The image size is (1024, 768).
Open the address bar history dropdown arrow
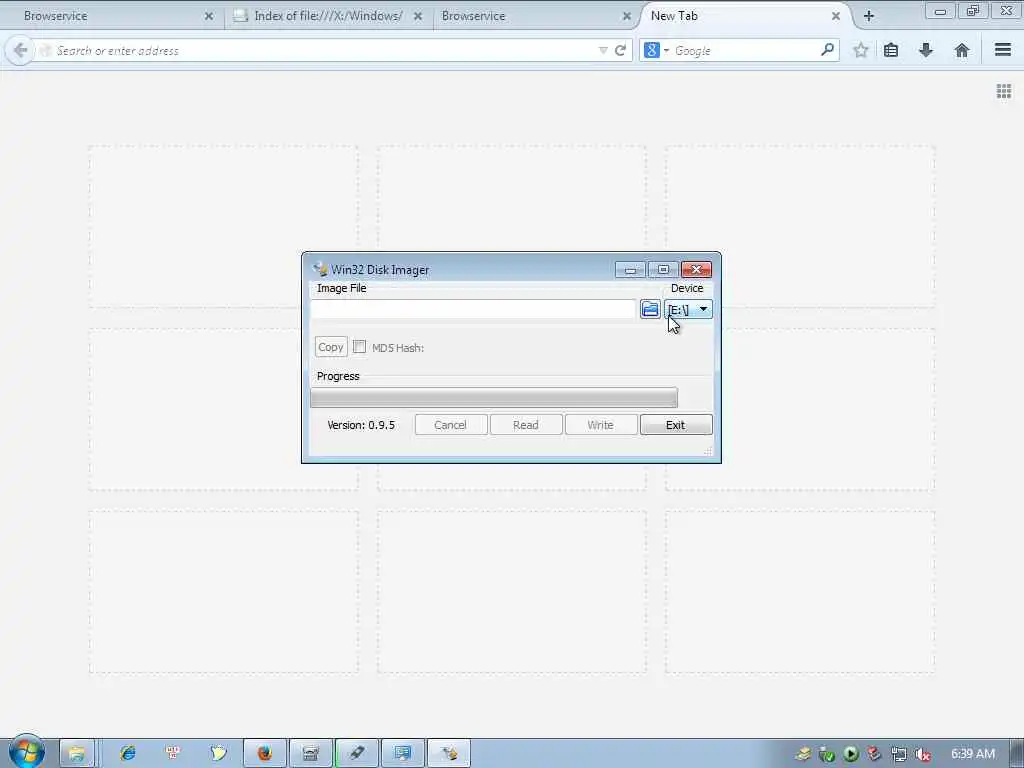click(x=603, y=50)
